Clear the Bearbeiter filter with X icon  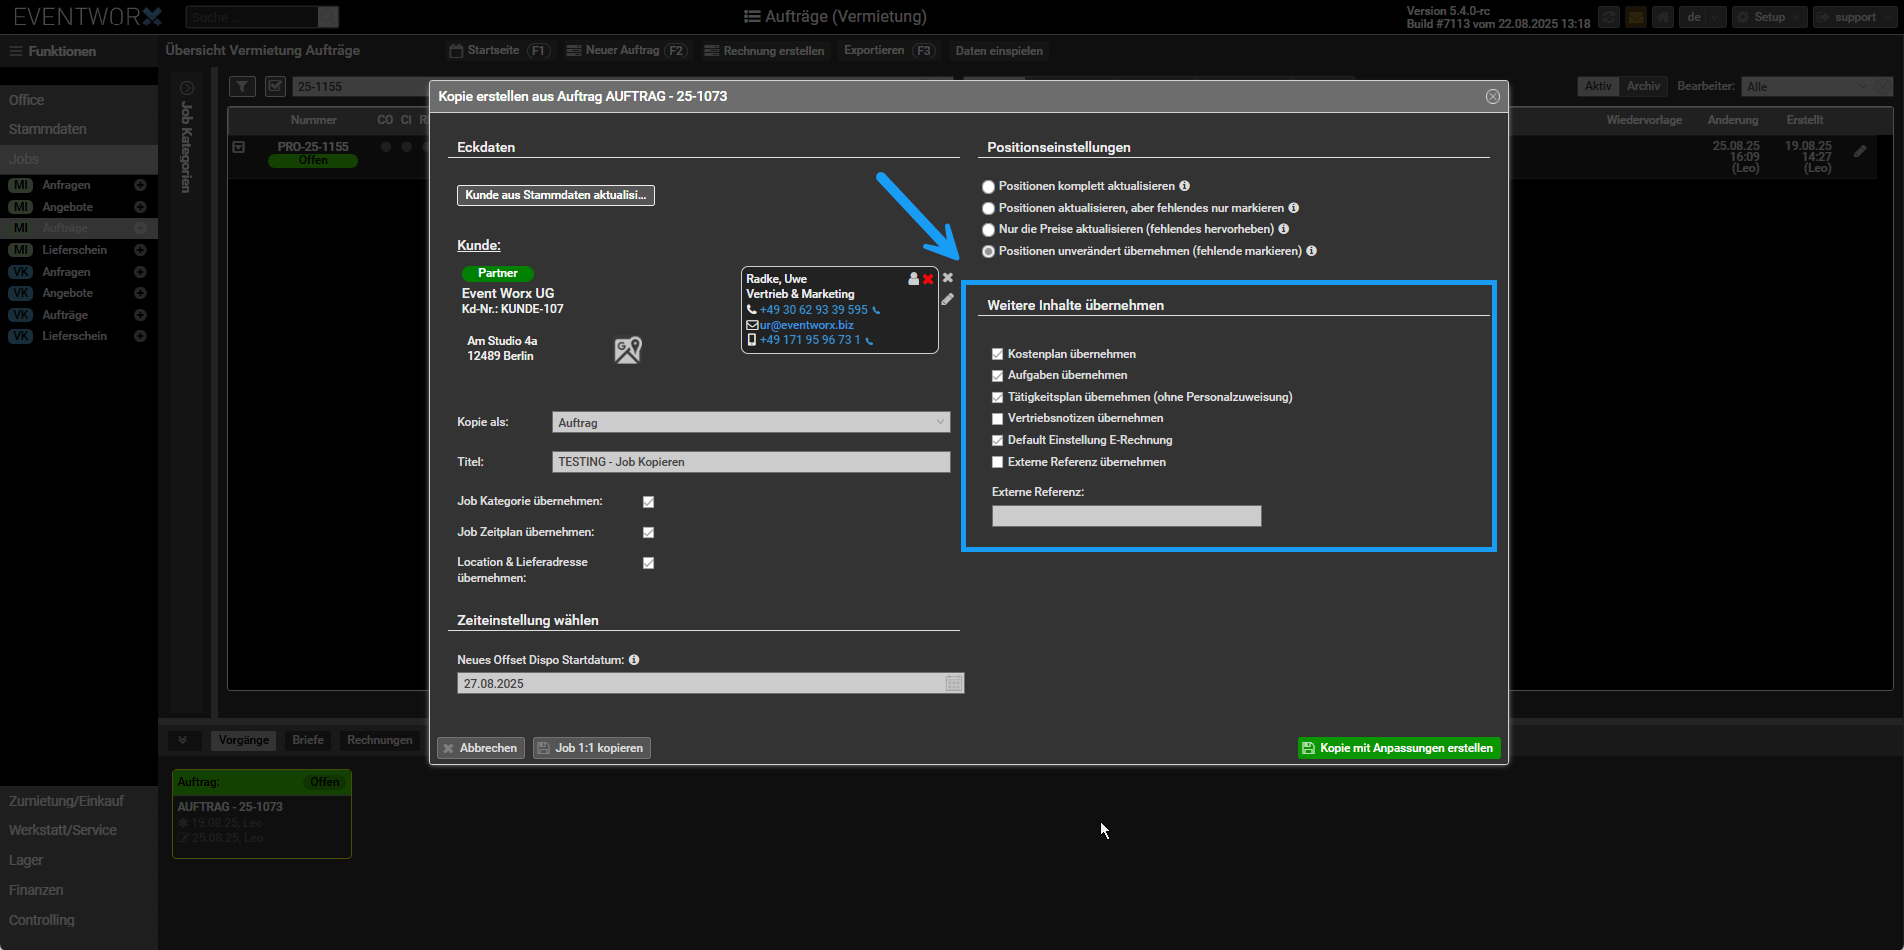(x=1883, y=87)
